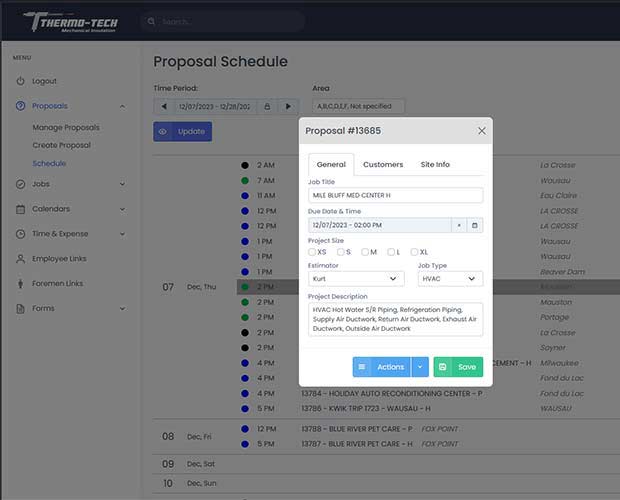620x500 pixels.
Task: Select the M project size
Action: point(365,252)
